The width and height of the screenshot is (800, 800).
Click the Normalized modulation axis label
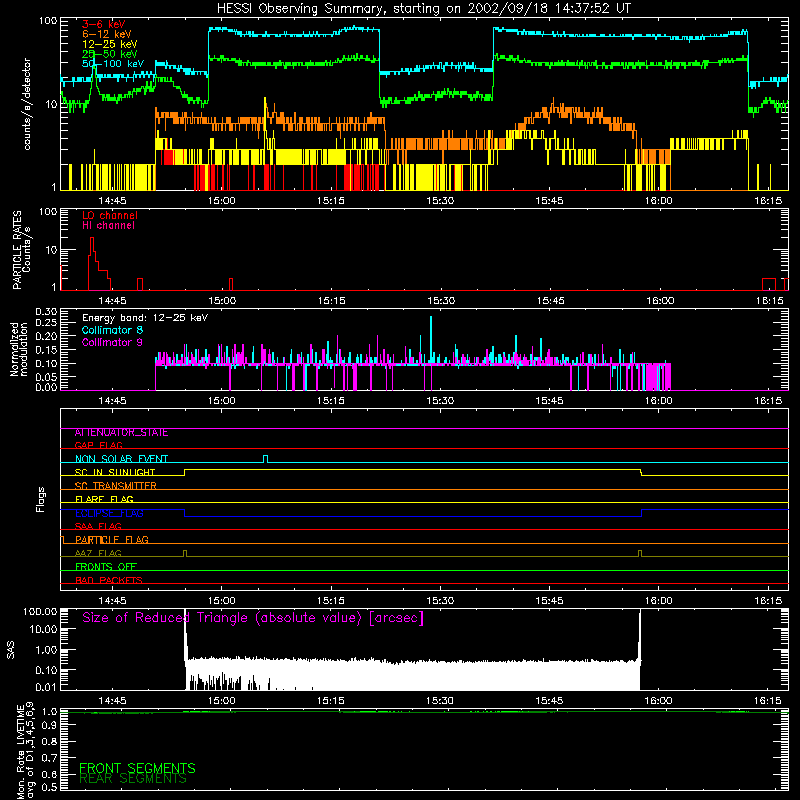click(x=19, y=349)
